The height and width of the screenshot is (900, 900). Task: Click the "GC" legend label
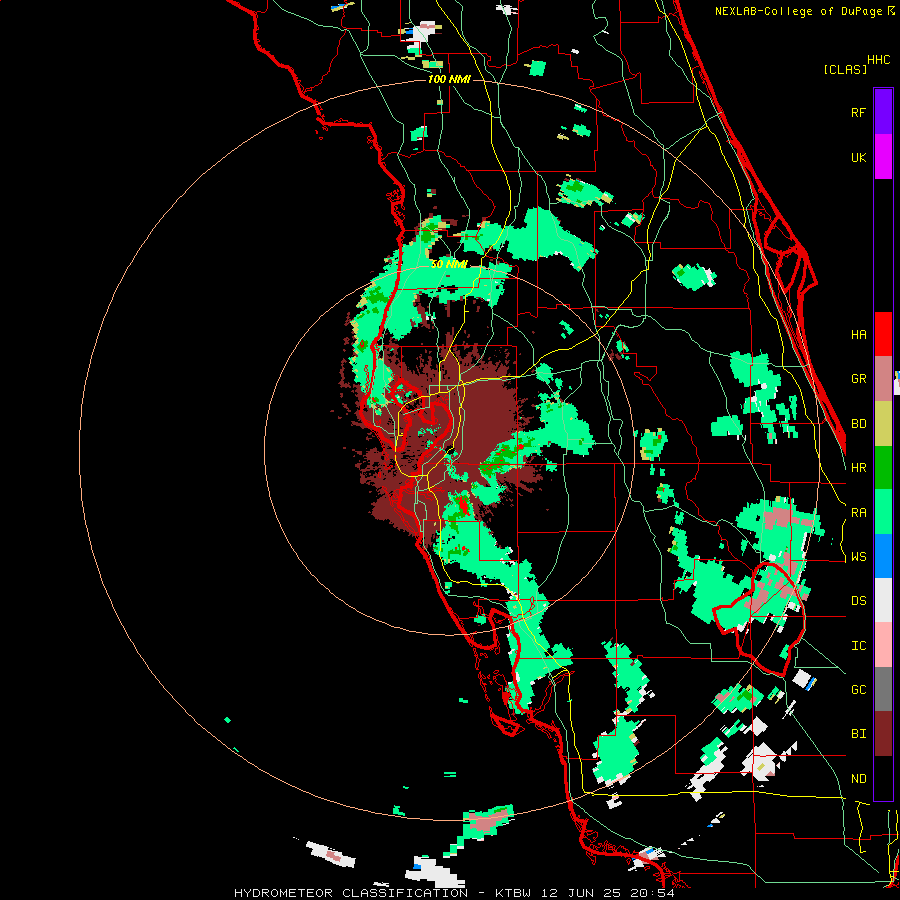858,690
